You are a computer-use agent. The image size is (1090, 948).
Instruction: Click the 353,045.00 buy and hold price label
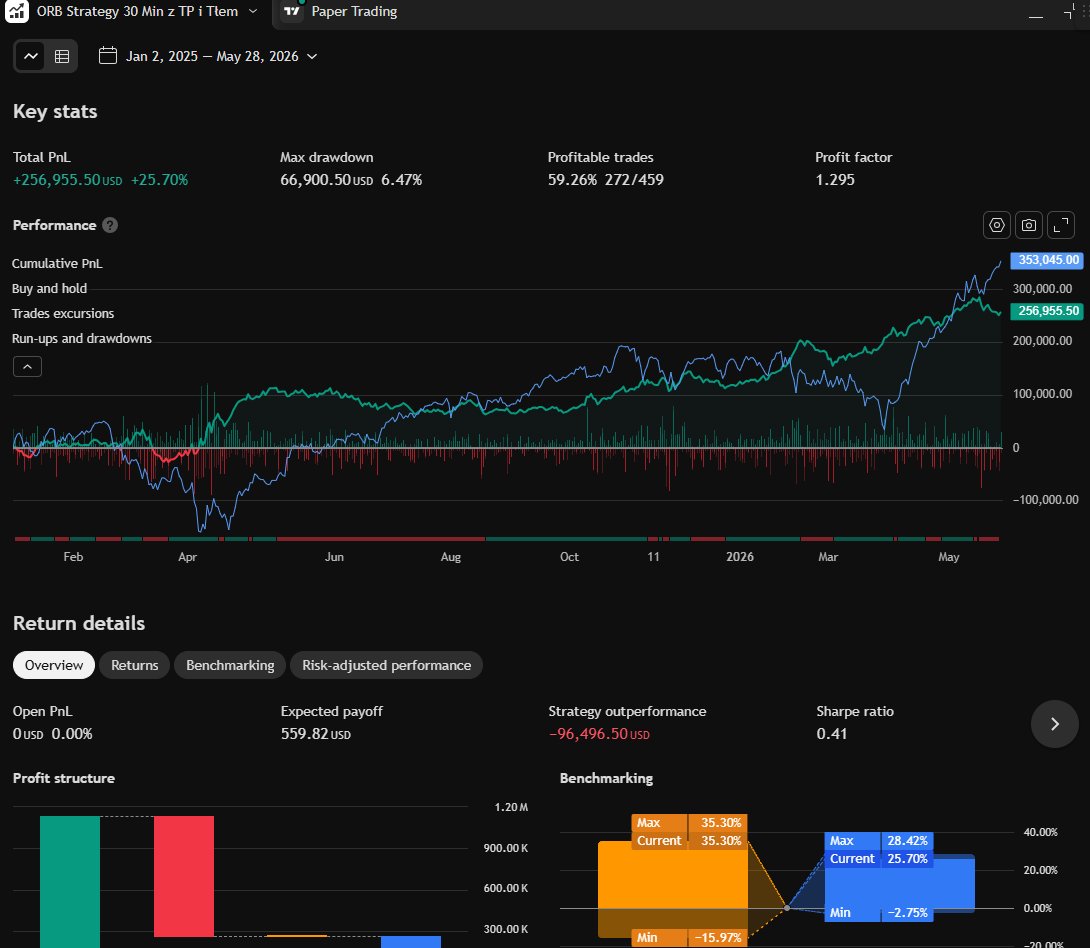coord(1047,260)
